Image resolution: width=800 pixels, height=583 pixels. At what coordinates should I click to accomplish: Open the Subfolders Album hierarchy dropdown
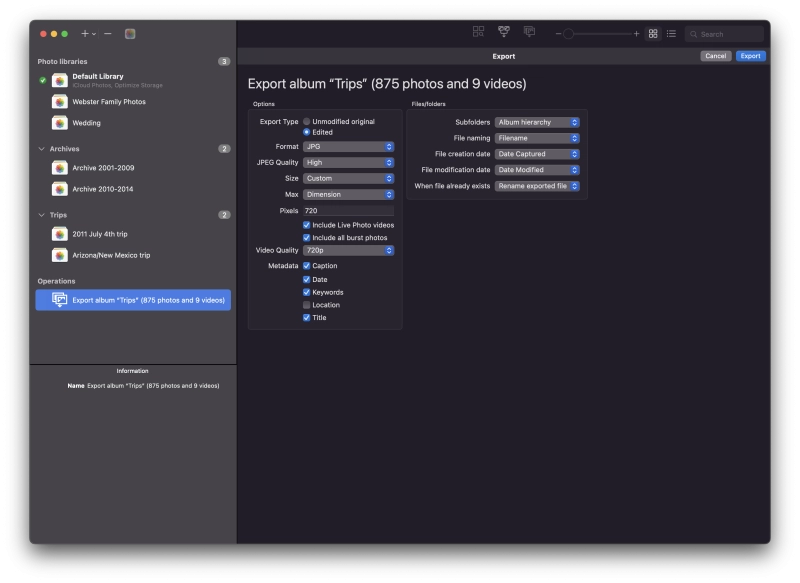click(x=537, y=122)
